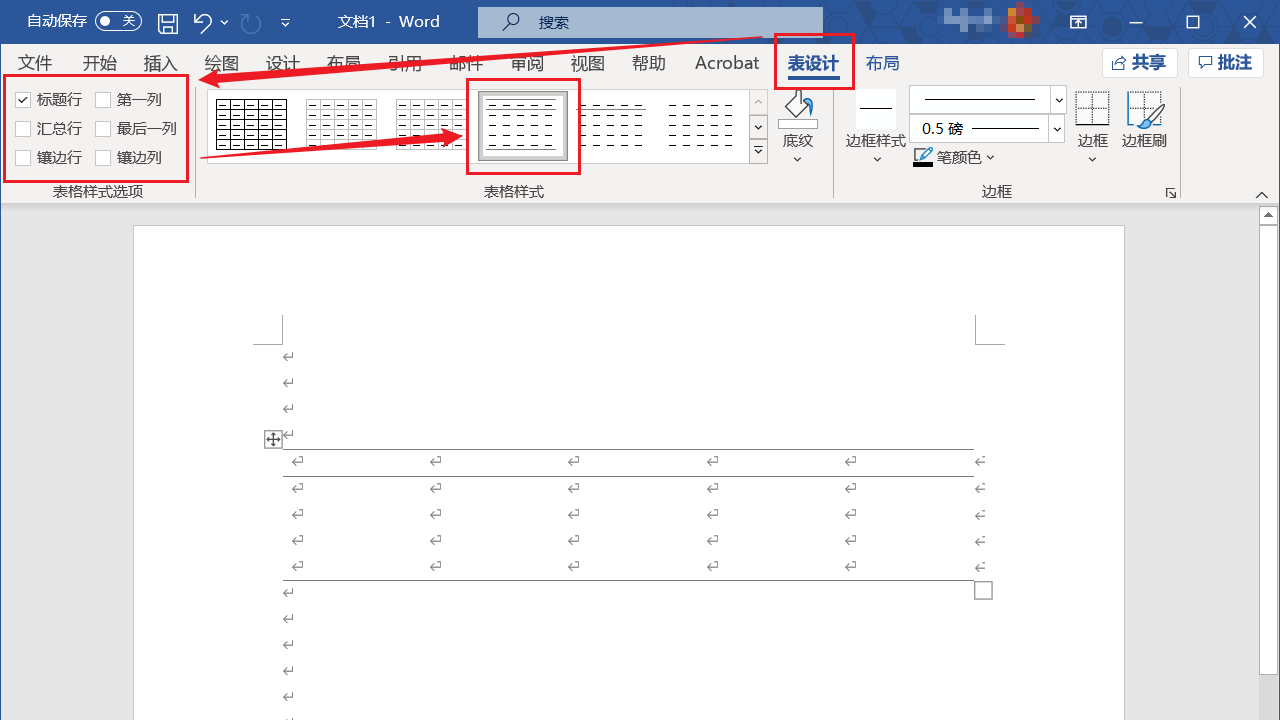Open the 边框 group dialog launcher
Screen dimensions: 1280x720
tap(1171, 193)
